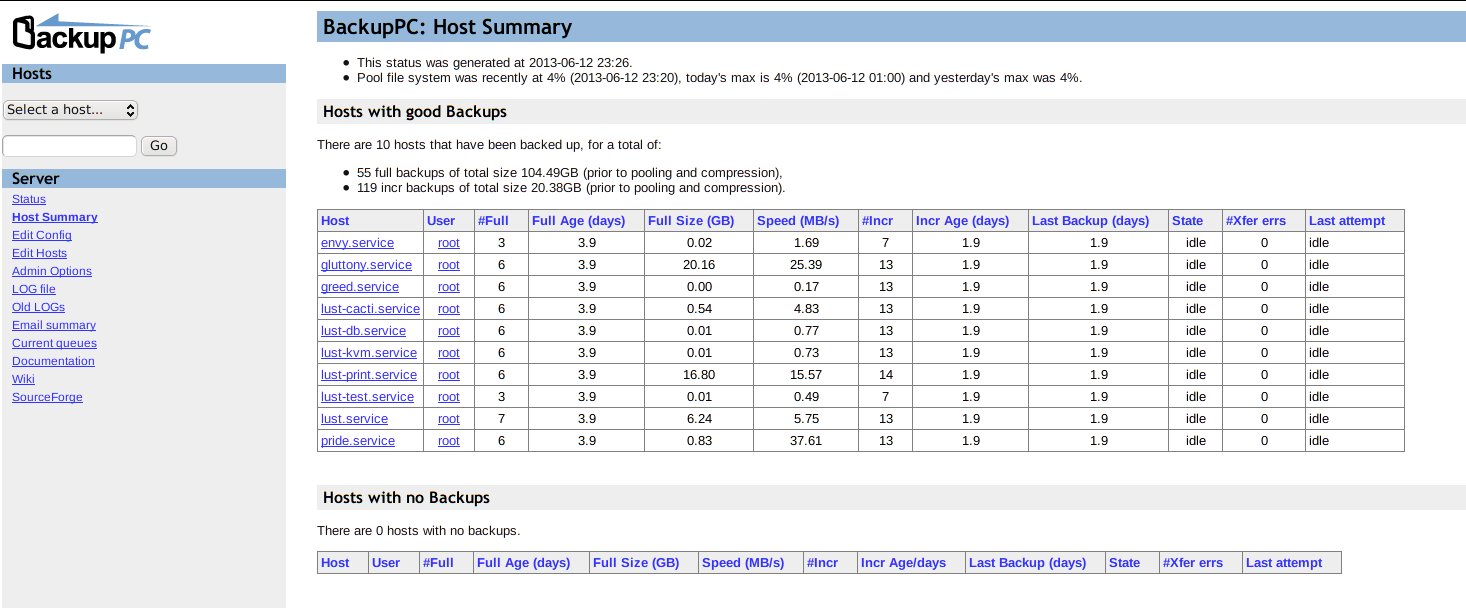Screen dimensions: 1466x608
Task: Click the BackupPC logo
Action: [x=82, y=34]
